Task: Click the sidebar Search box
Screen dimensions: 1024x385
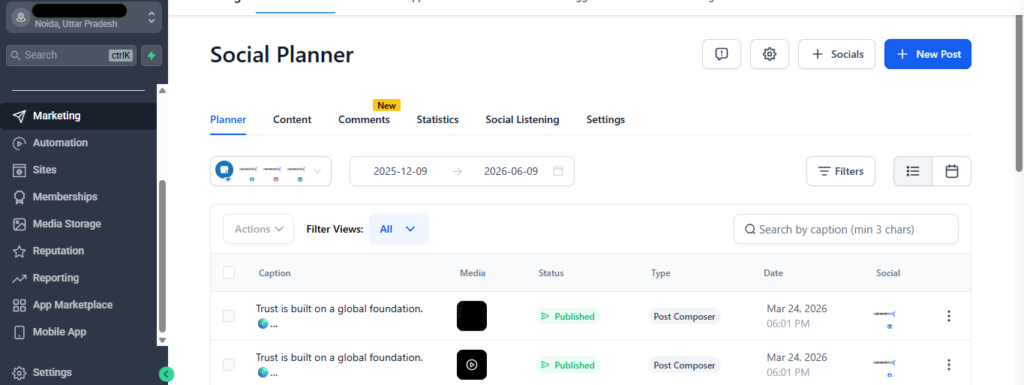Action: click(x=71, y=55)
